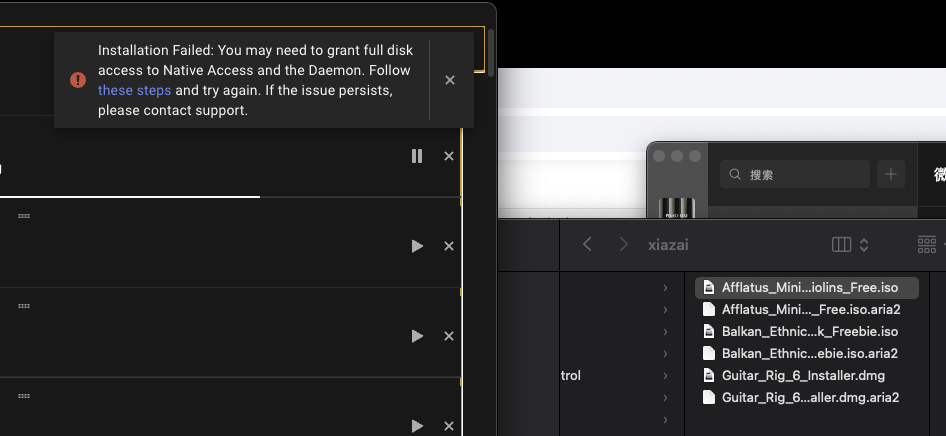The width and height of the screenshot is (946, 436).
Task: Click the magnifier icon in the 搜索 field
Action: pyautogui.click(x=735, y=174)
